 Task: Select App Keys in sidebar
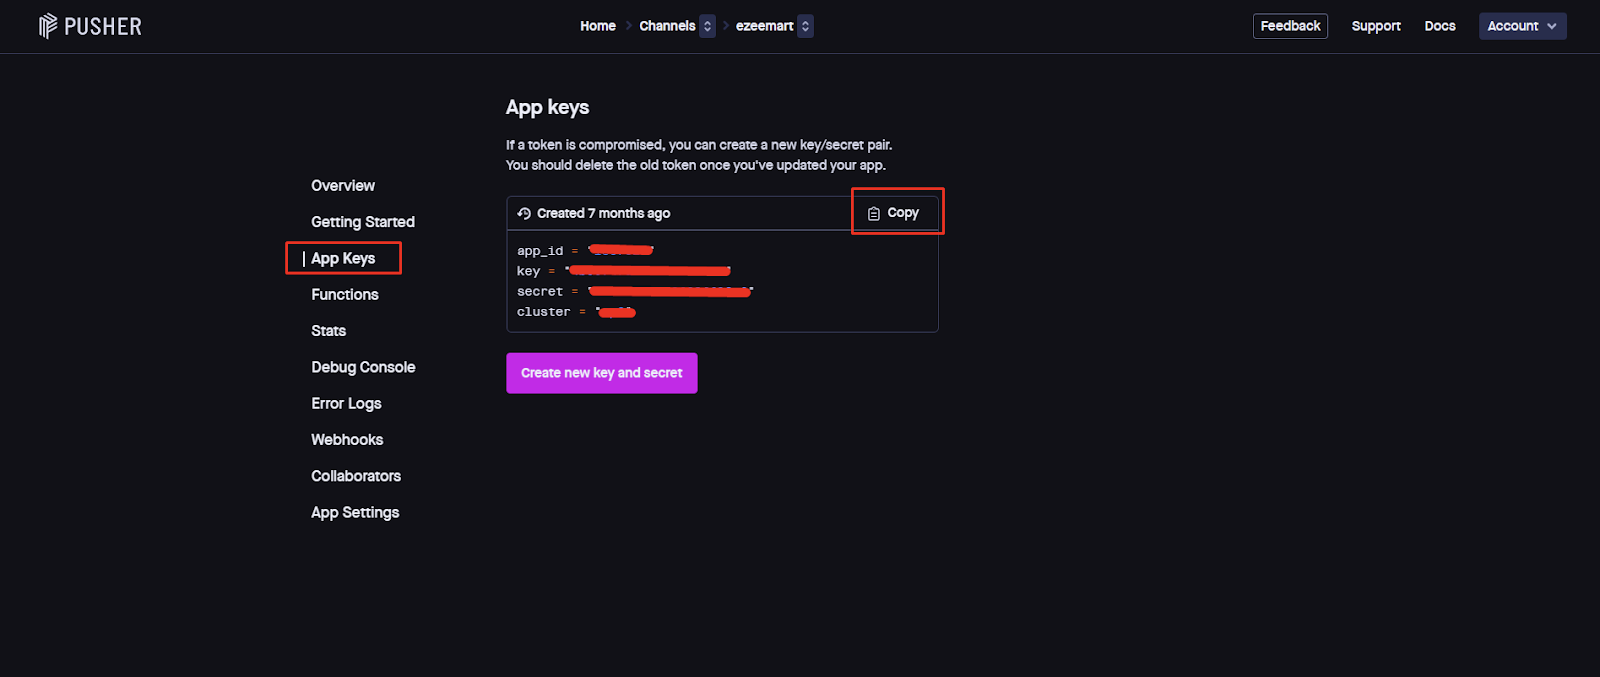pyautogui.click(x=343, y=258)
